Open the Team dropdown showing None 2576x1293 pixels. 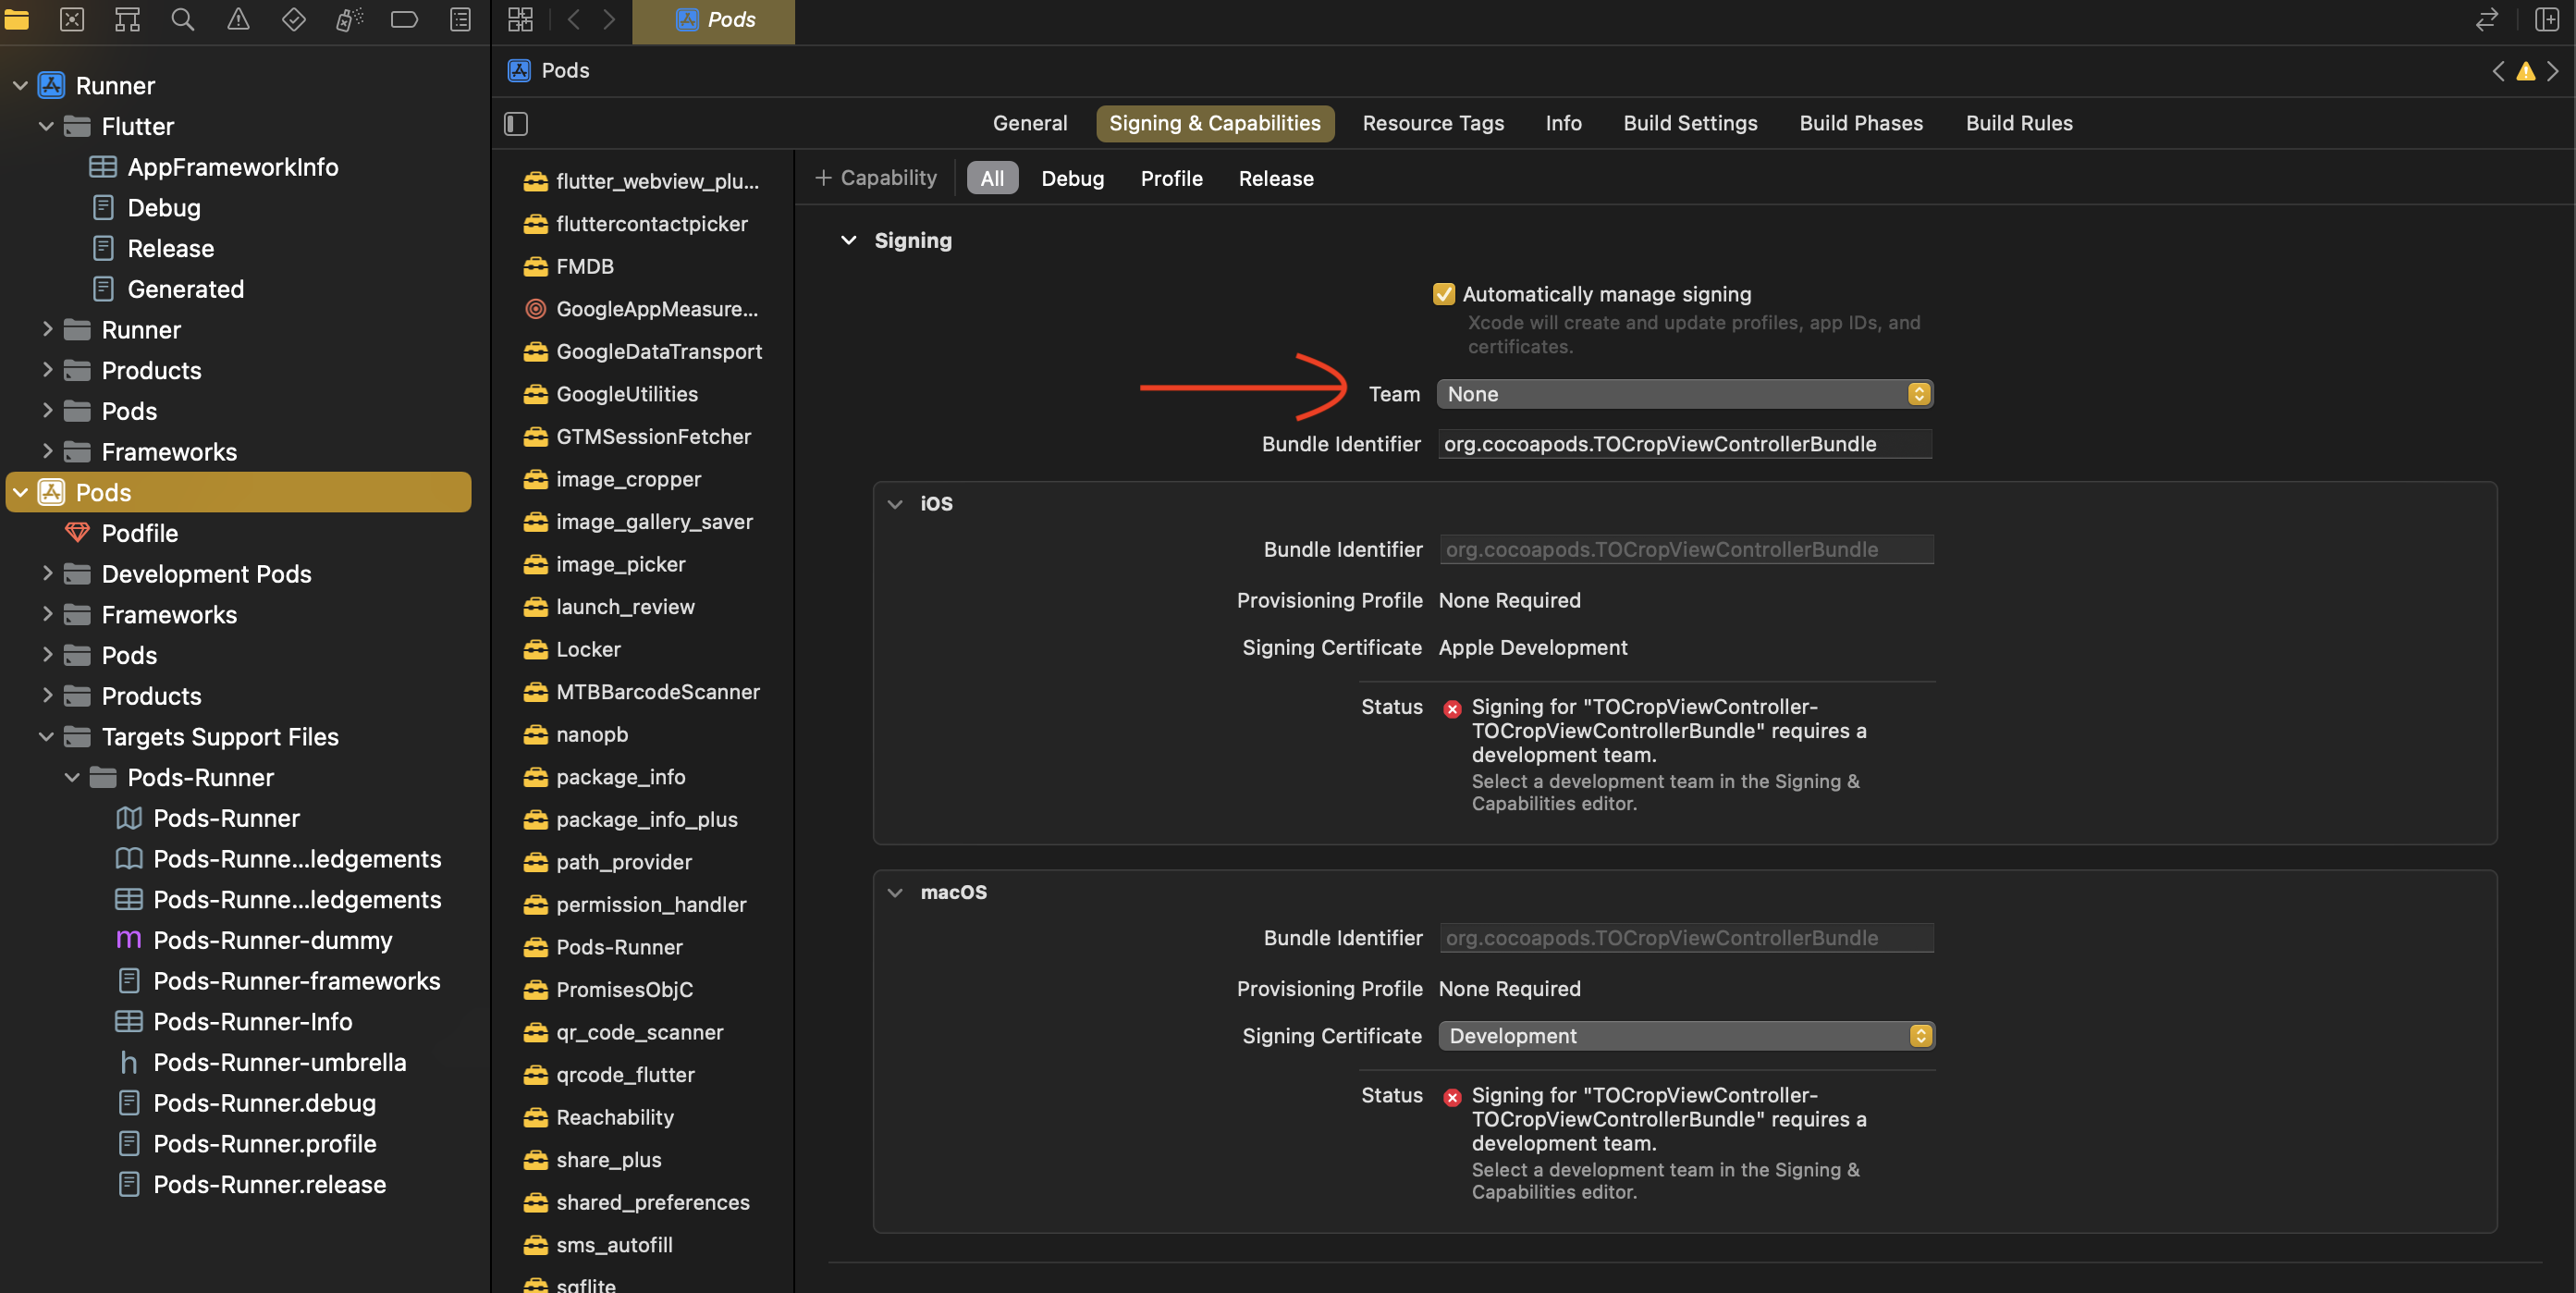pyautogui.click(x=1685, y=394)
